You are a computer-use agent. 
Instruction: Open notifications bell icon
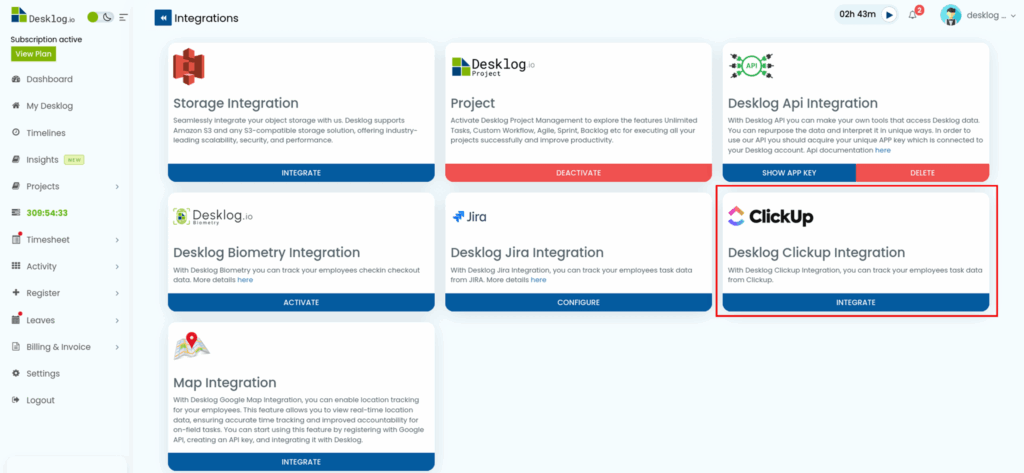(x=913, y=15)
